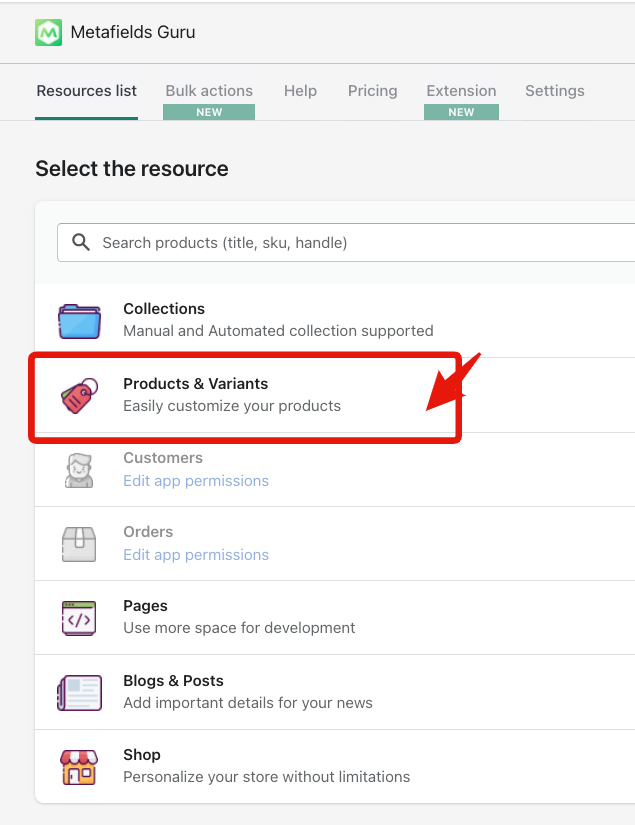Open the Pricing tab

coord(373,91)
